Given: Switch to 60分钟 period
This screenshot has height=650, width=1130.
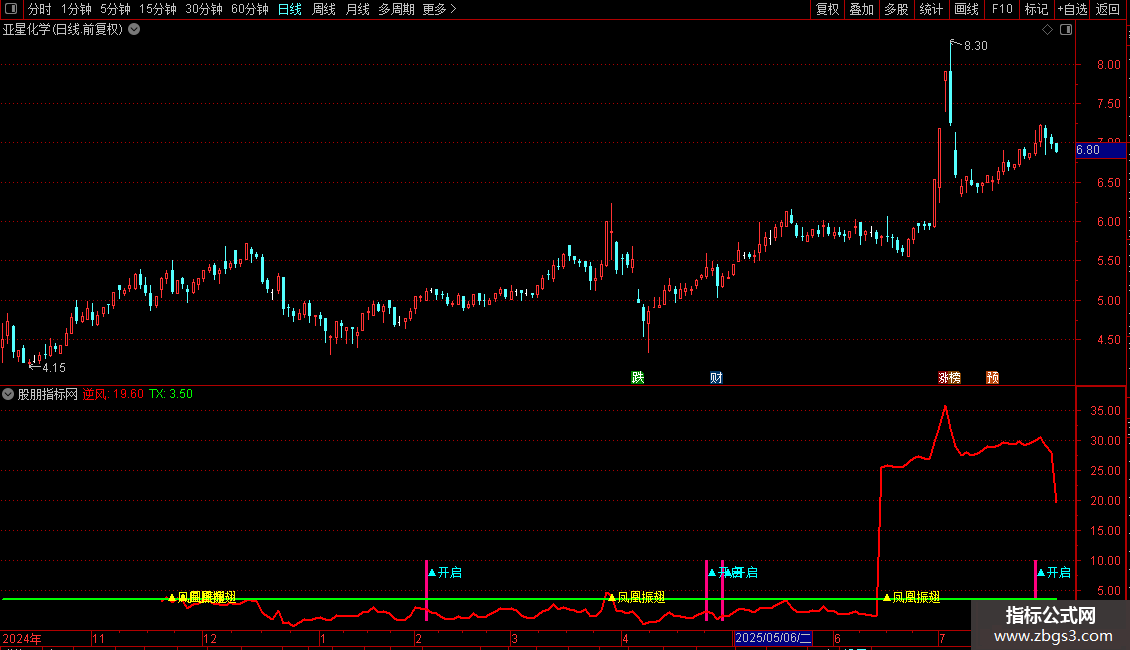Looking at the screenshot, I should [x=250, y=9].
